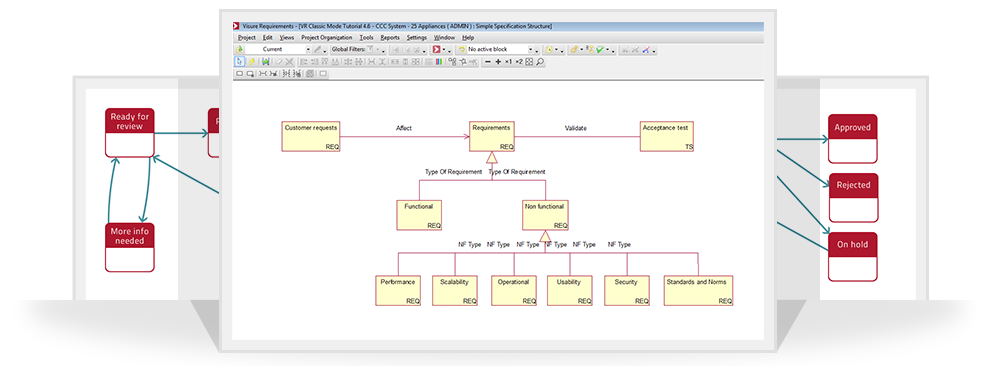This screenshot has height=382, width=993.
Task: Click the Approved state box
Action: coord(852,139)
